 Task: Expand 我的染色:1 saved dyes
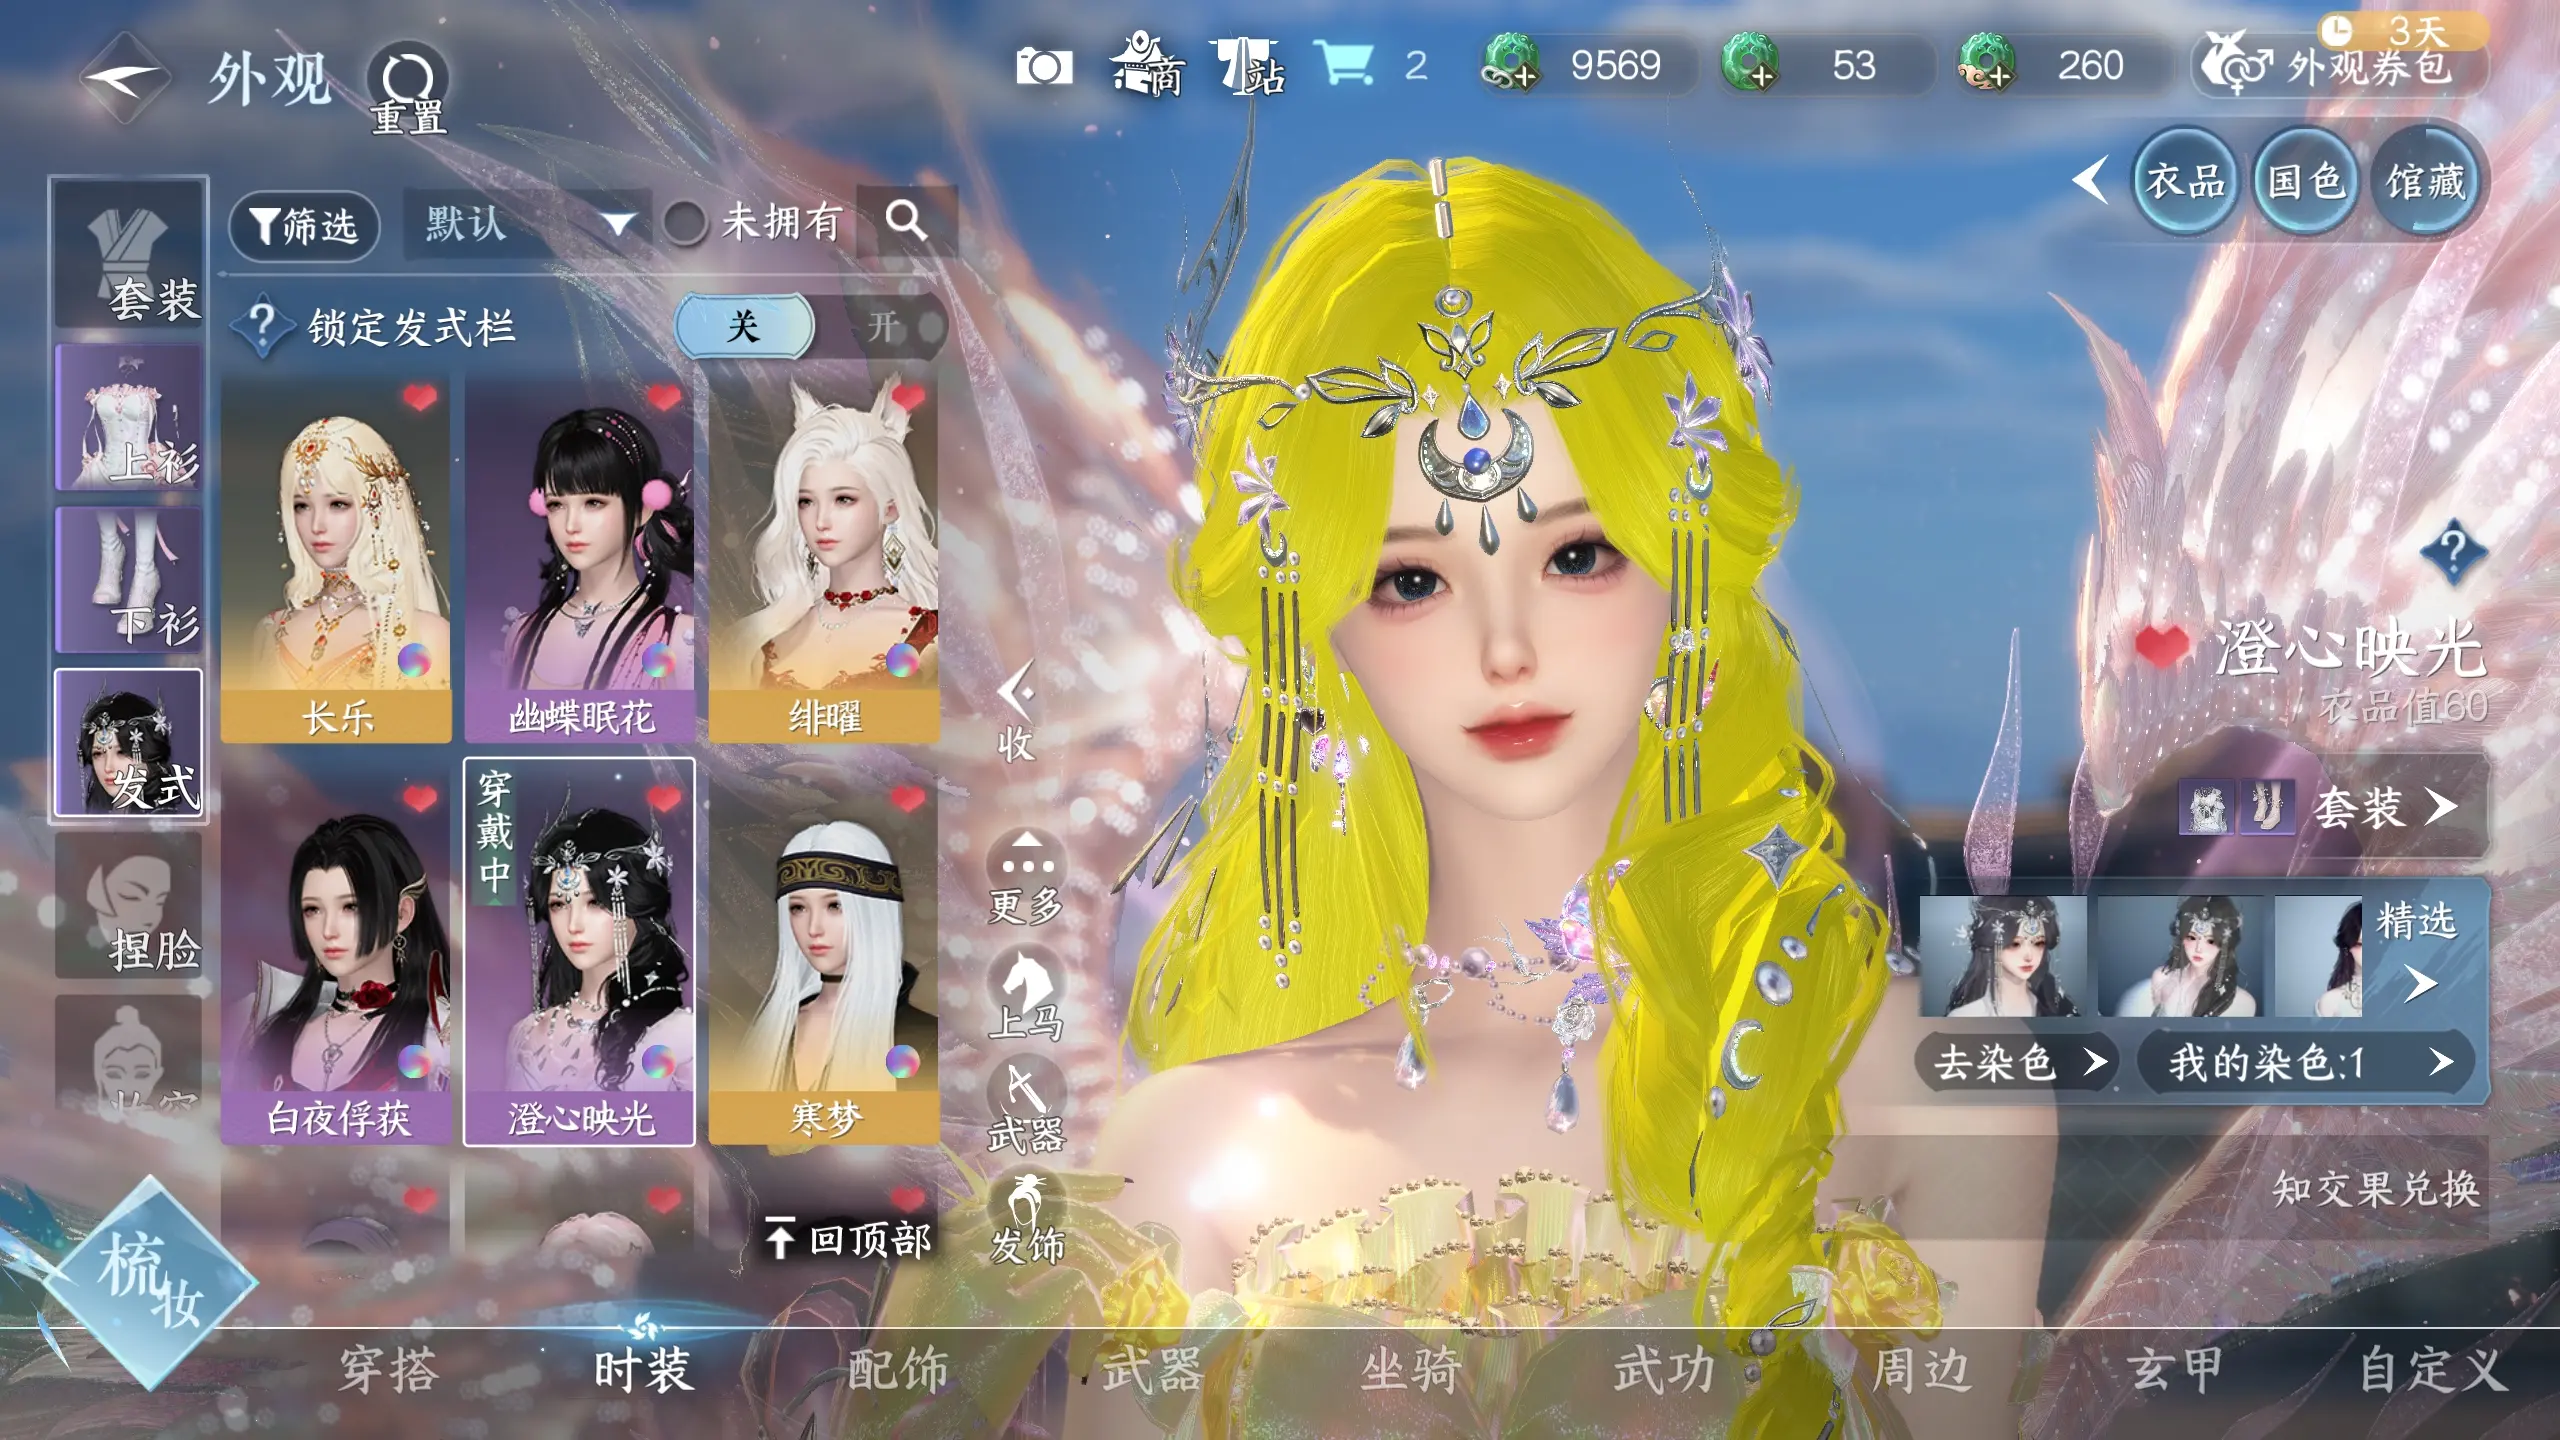coord(2306,1062)
